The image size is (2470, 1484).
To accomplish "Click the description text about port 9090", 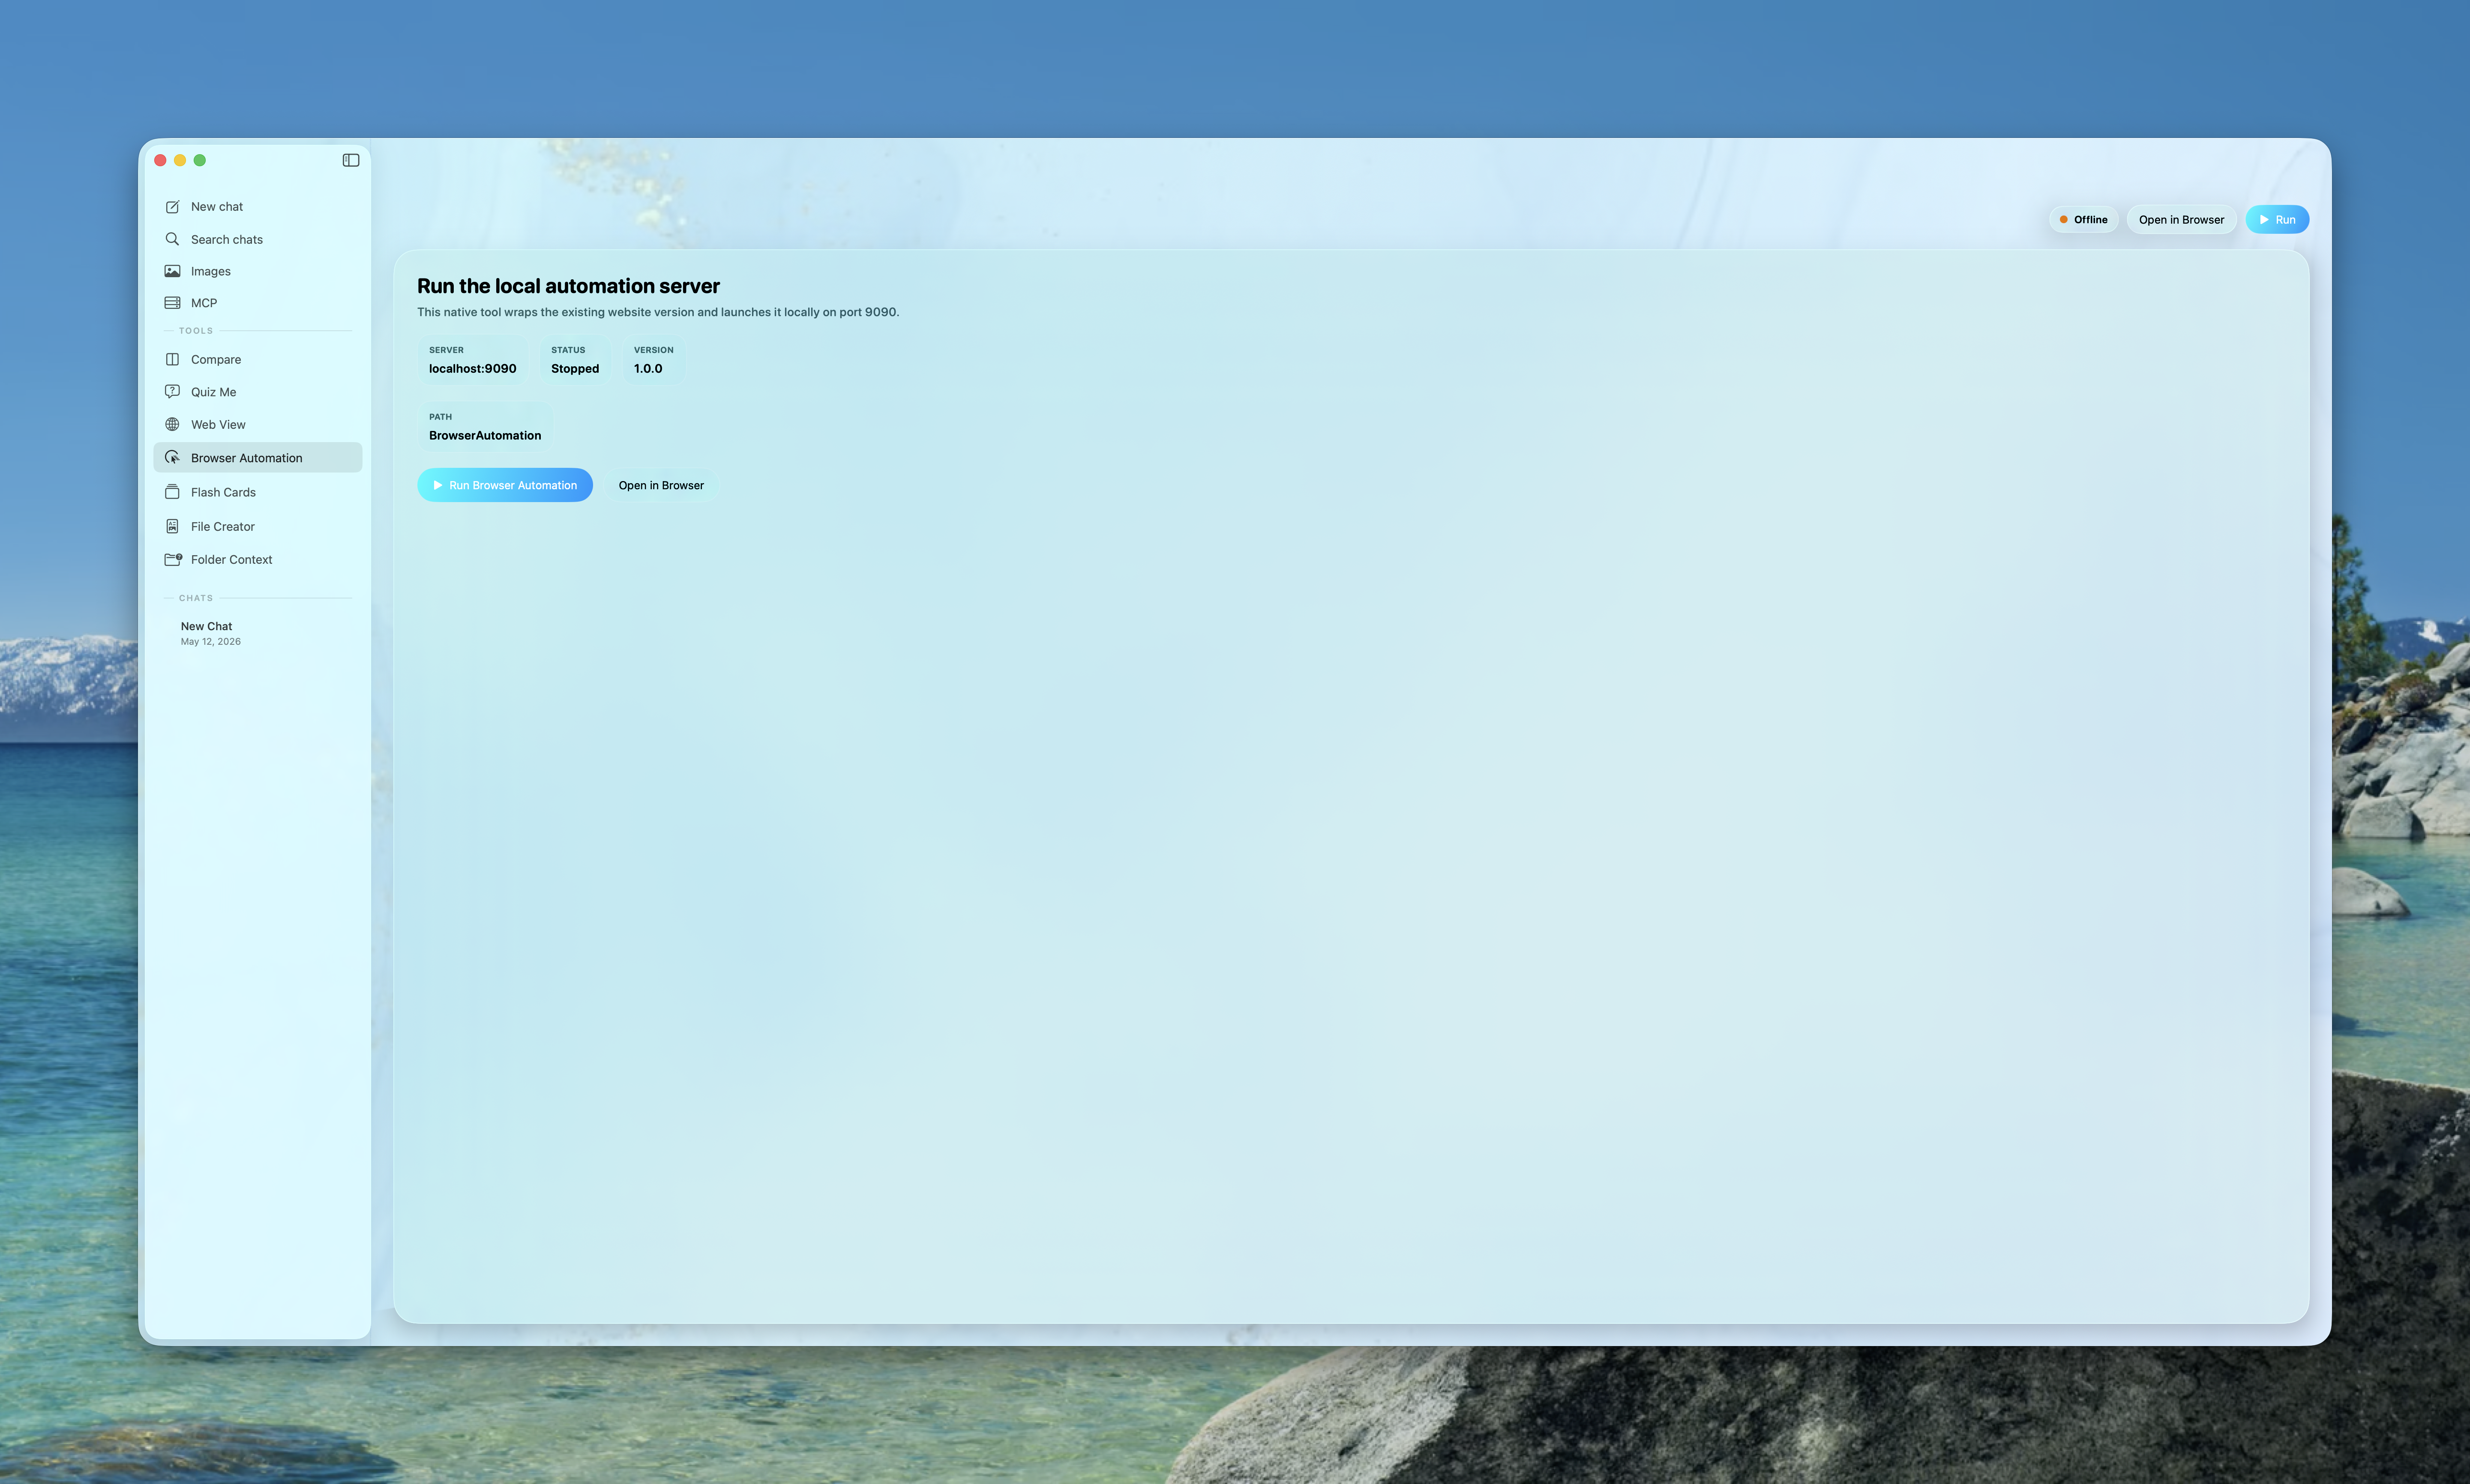I will 658,312.
